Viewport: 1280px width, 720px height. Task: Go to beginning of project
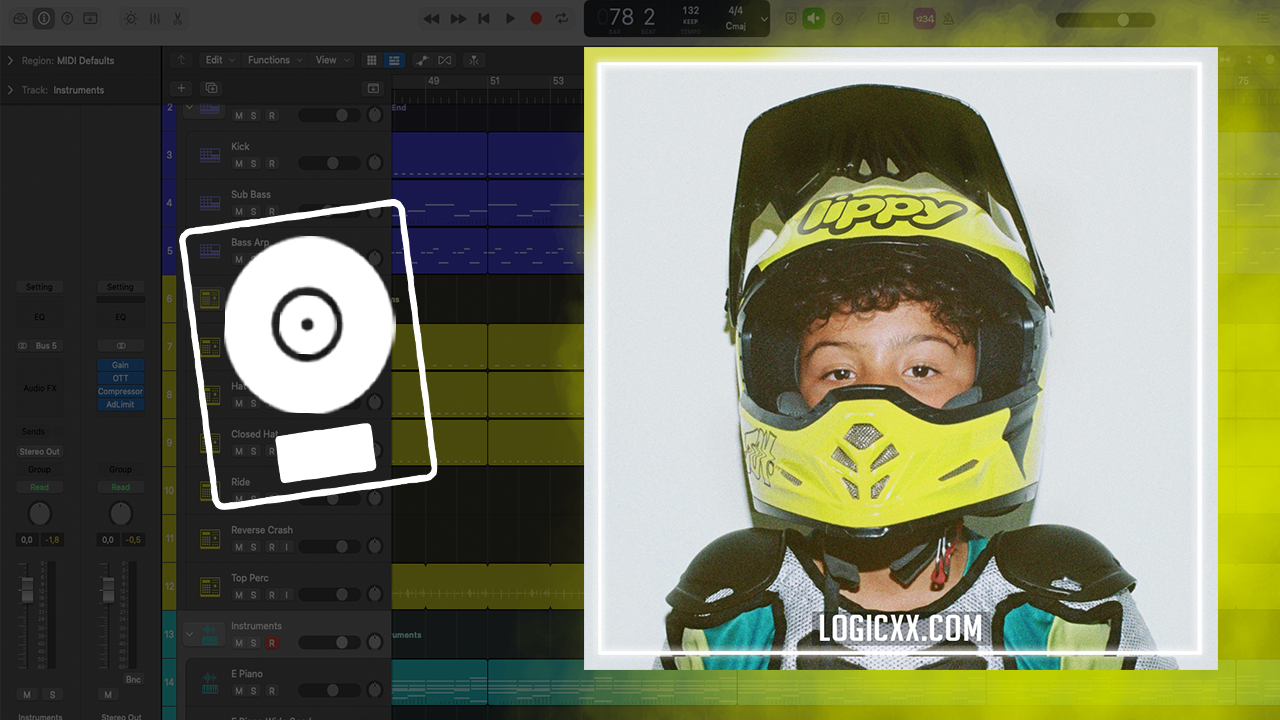pyautogui.click(x=484, y=18)
